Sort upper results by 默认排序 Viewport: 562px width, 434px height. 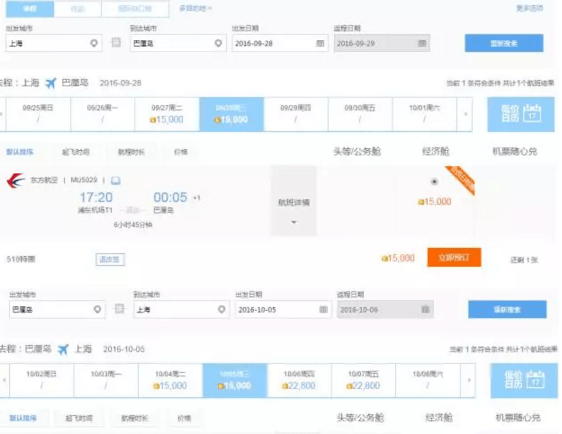[20, 152]
